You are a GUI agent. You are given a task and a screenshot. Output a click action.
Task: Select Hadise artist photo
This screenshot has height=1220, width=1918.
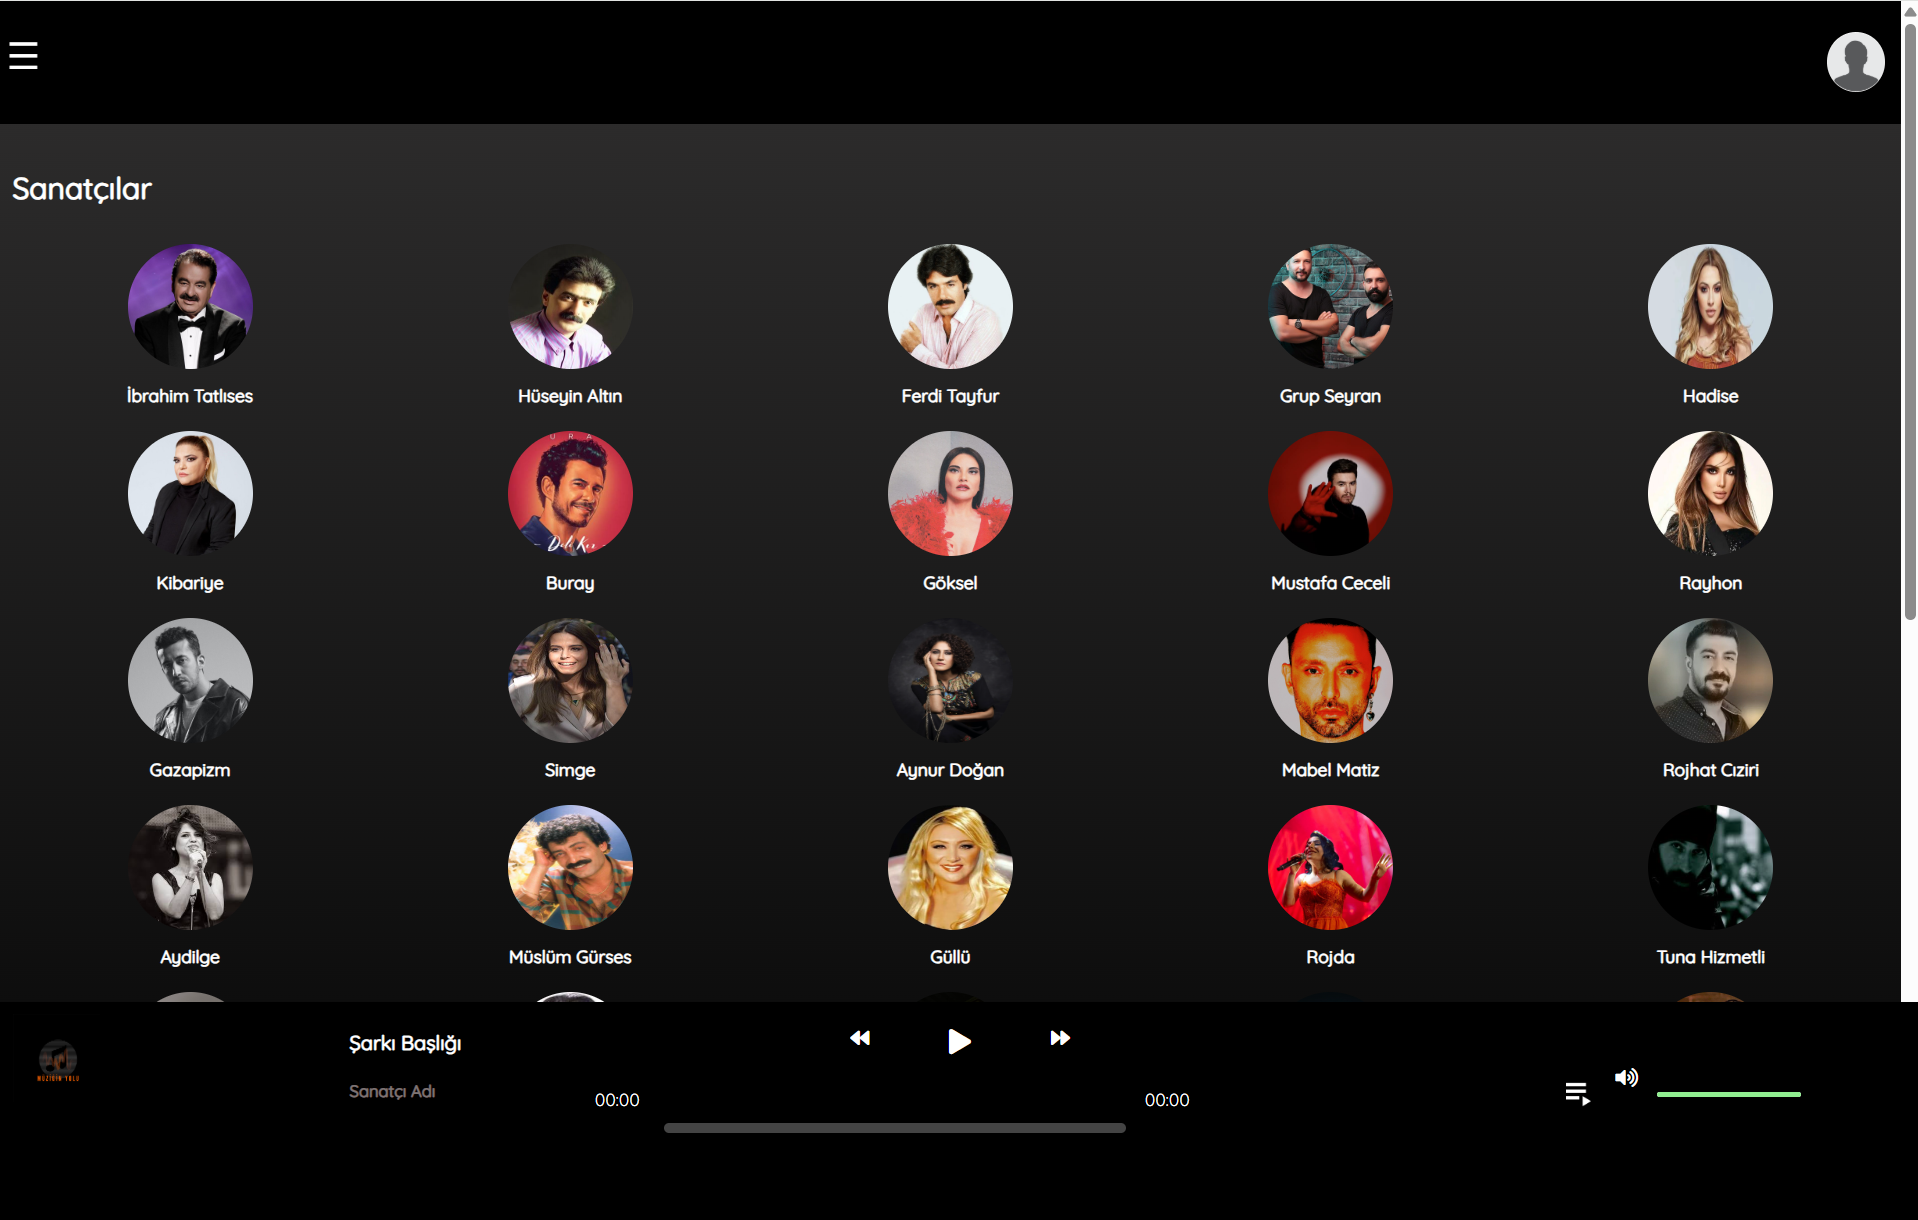[1710, 307]
